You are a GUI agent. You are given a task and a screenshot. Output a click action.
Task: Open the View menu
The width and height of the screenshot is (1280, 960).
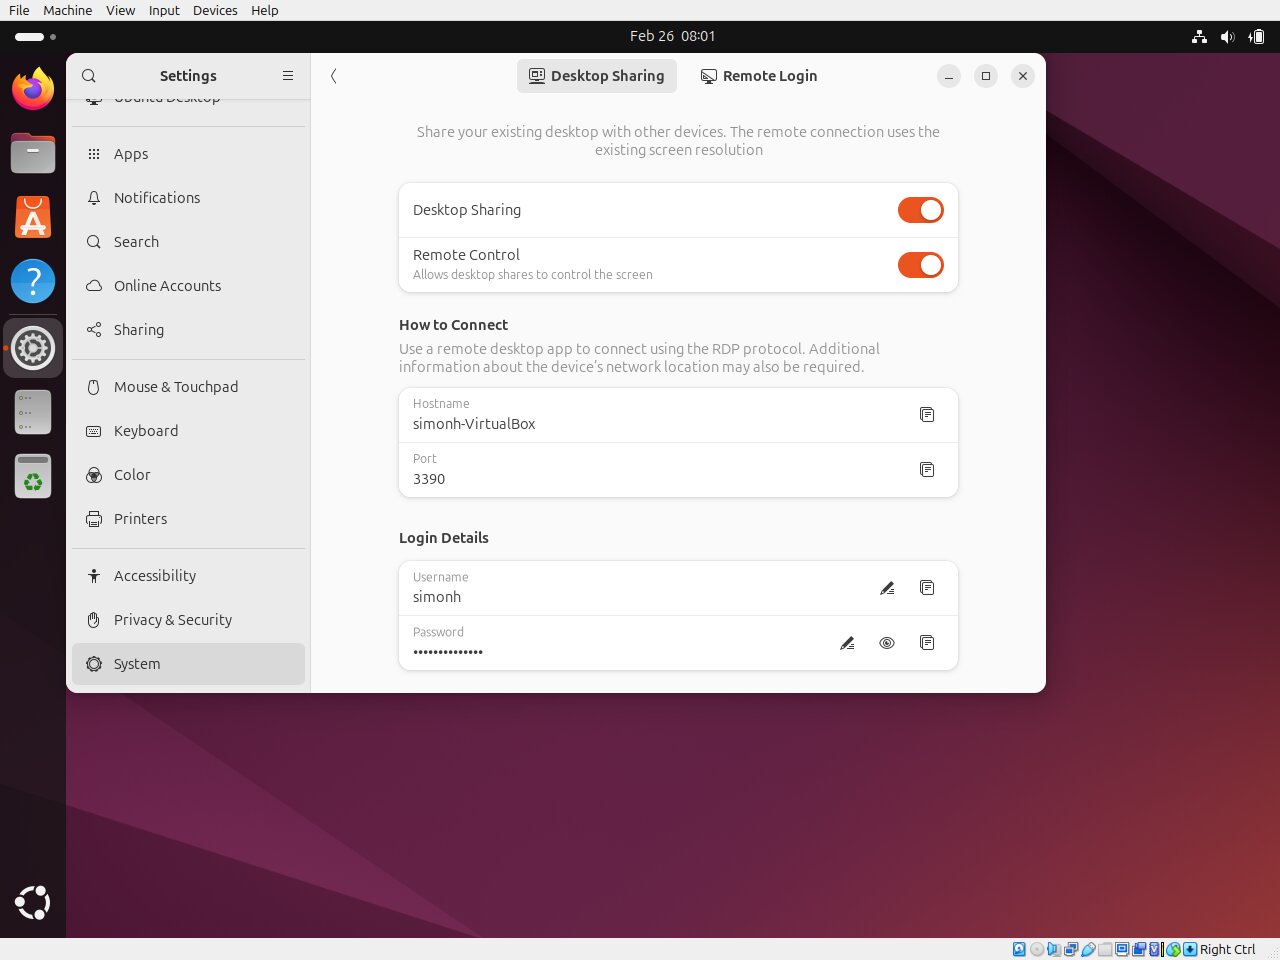pos(120,10)
